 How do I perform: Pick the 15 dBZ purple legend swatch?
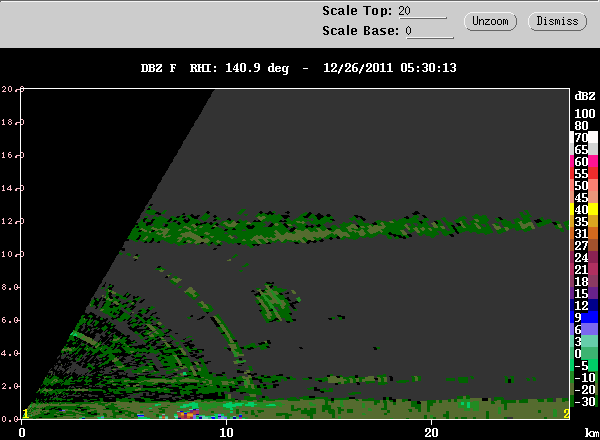coord(593,293)
